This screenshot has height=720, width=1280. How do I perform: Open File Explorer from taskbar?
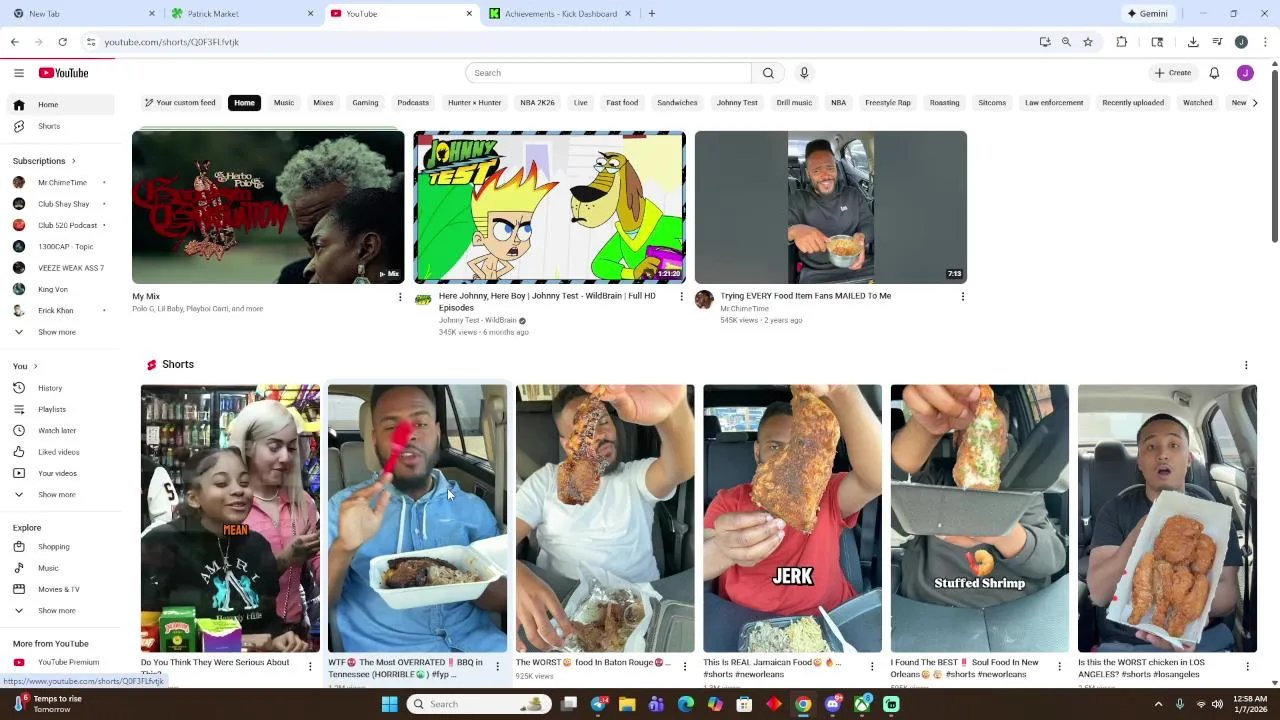tap(627, 704)
